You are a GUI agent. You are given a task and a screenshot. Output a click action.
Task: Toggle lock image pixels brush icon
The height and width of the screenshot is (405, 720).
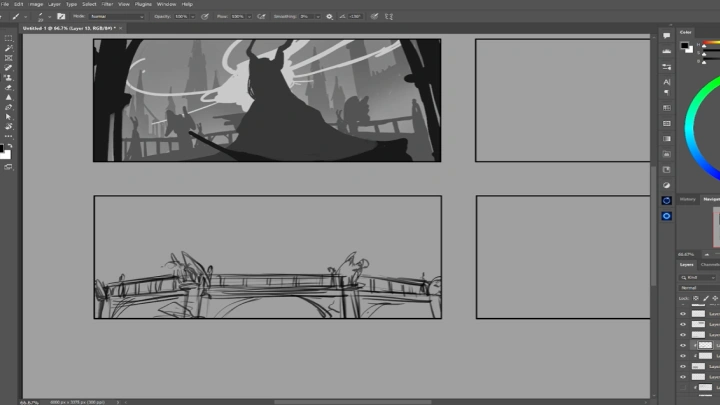[x=706, y=298]
